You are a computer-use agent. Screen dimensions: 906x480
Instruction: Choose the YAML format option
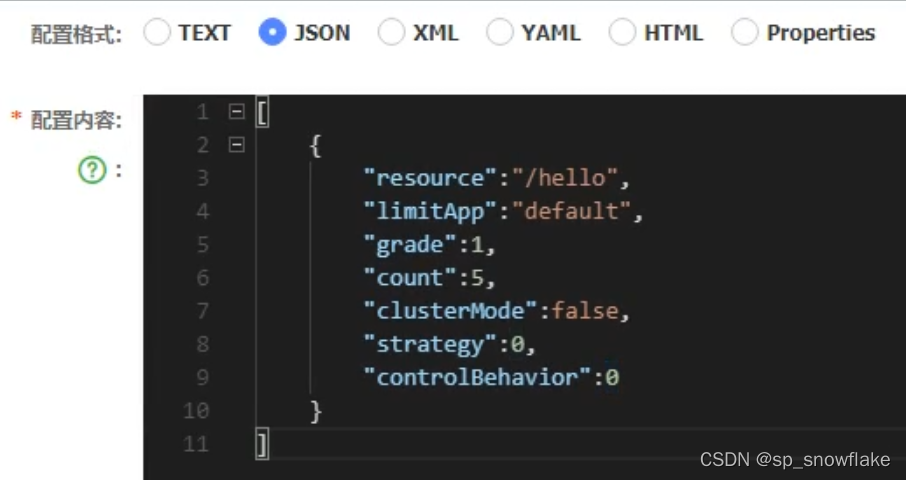[500, 32]
